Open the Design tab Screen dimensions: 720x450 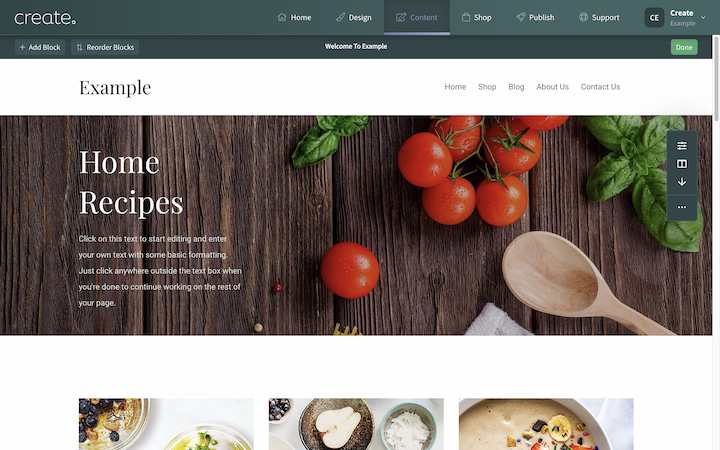pyautogui.click(x=354, y=17)
